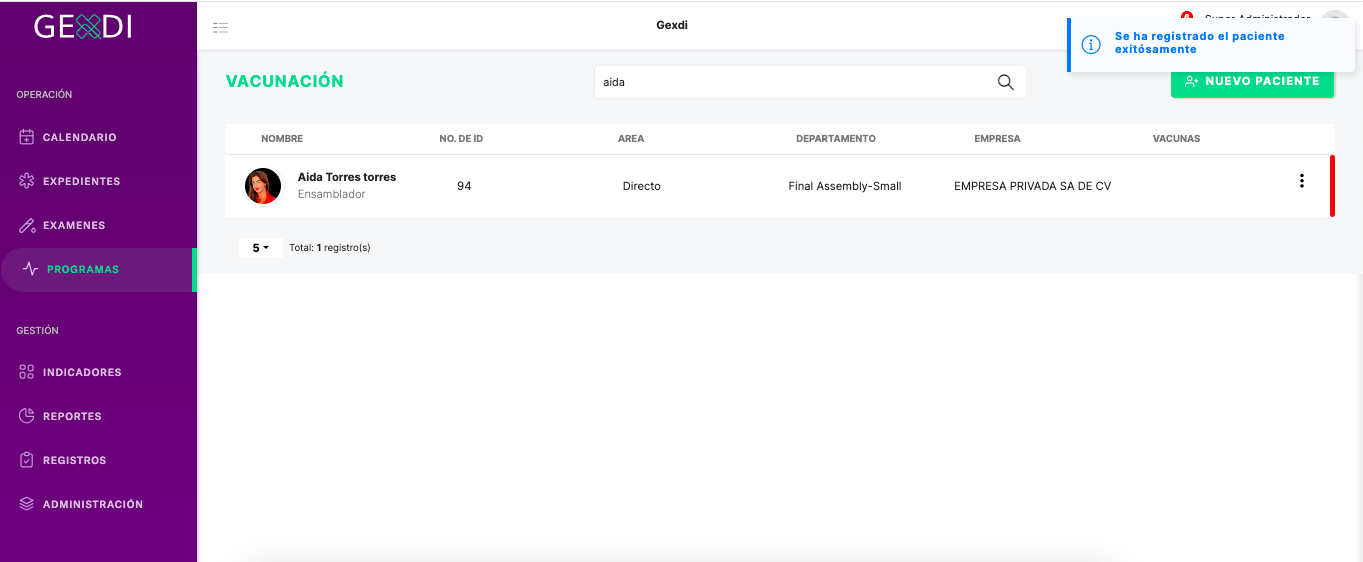Click the success notification message
The image size is (1363, 562).
pos(1200,42)
